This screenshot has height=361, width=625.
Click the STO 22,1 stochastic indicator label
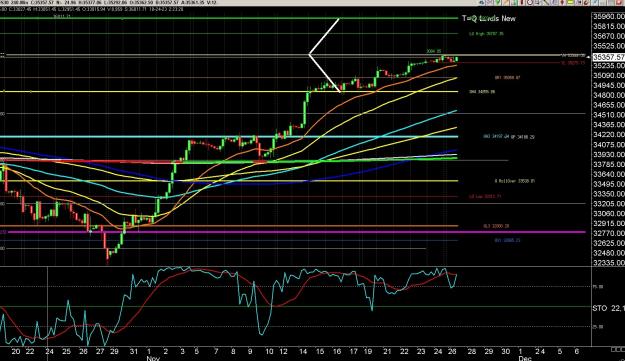pos(608,308)
